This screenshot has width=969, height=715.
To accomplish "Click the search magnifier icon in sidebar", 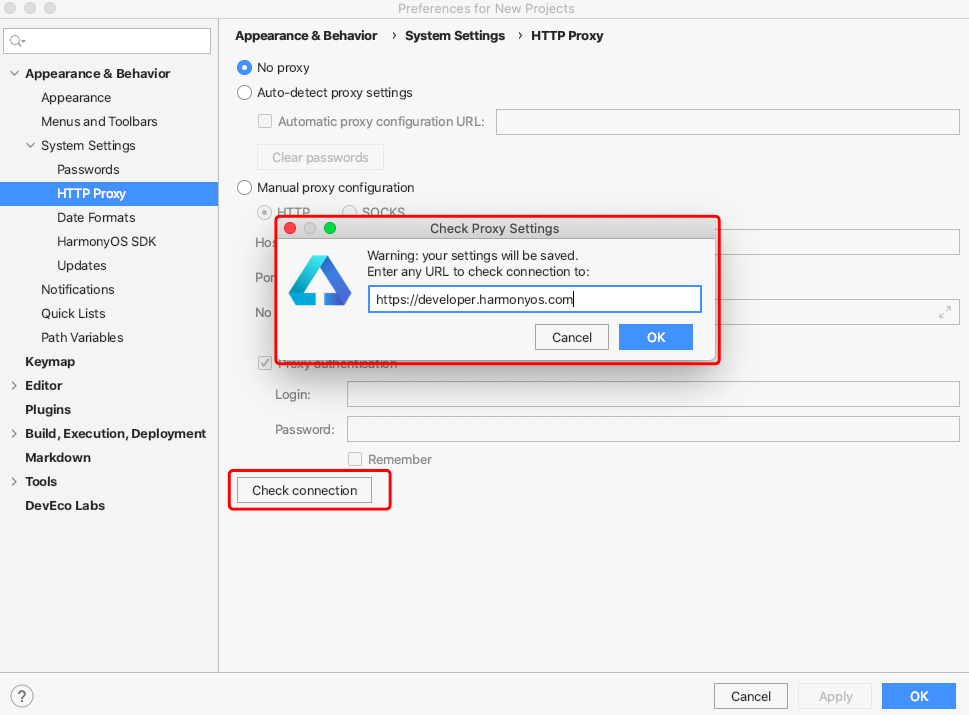I will click(x=17, y=41).
